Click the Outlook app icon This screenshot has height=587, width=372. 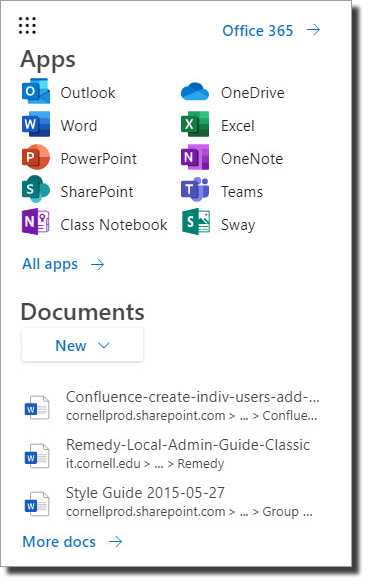(x=36, y=91)
